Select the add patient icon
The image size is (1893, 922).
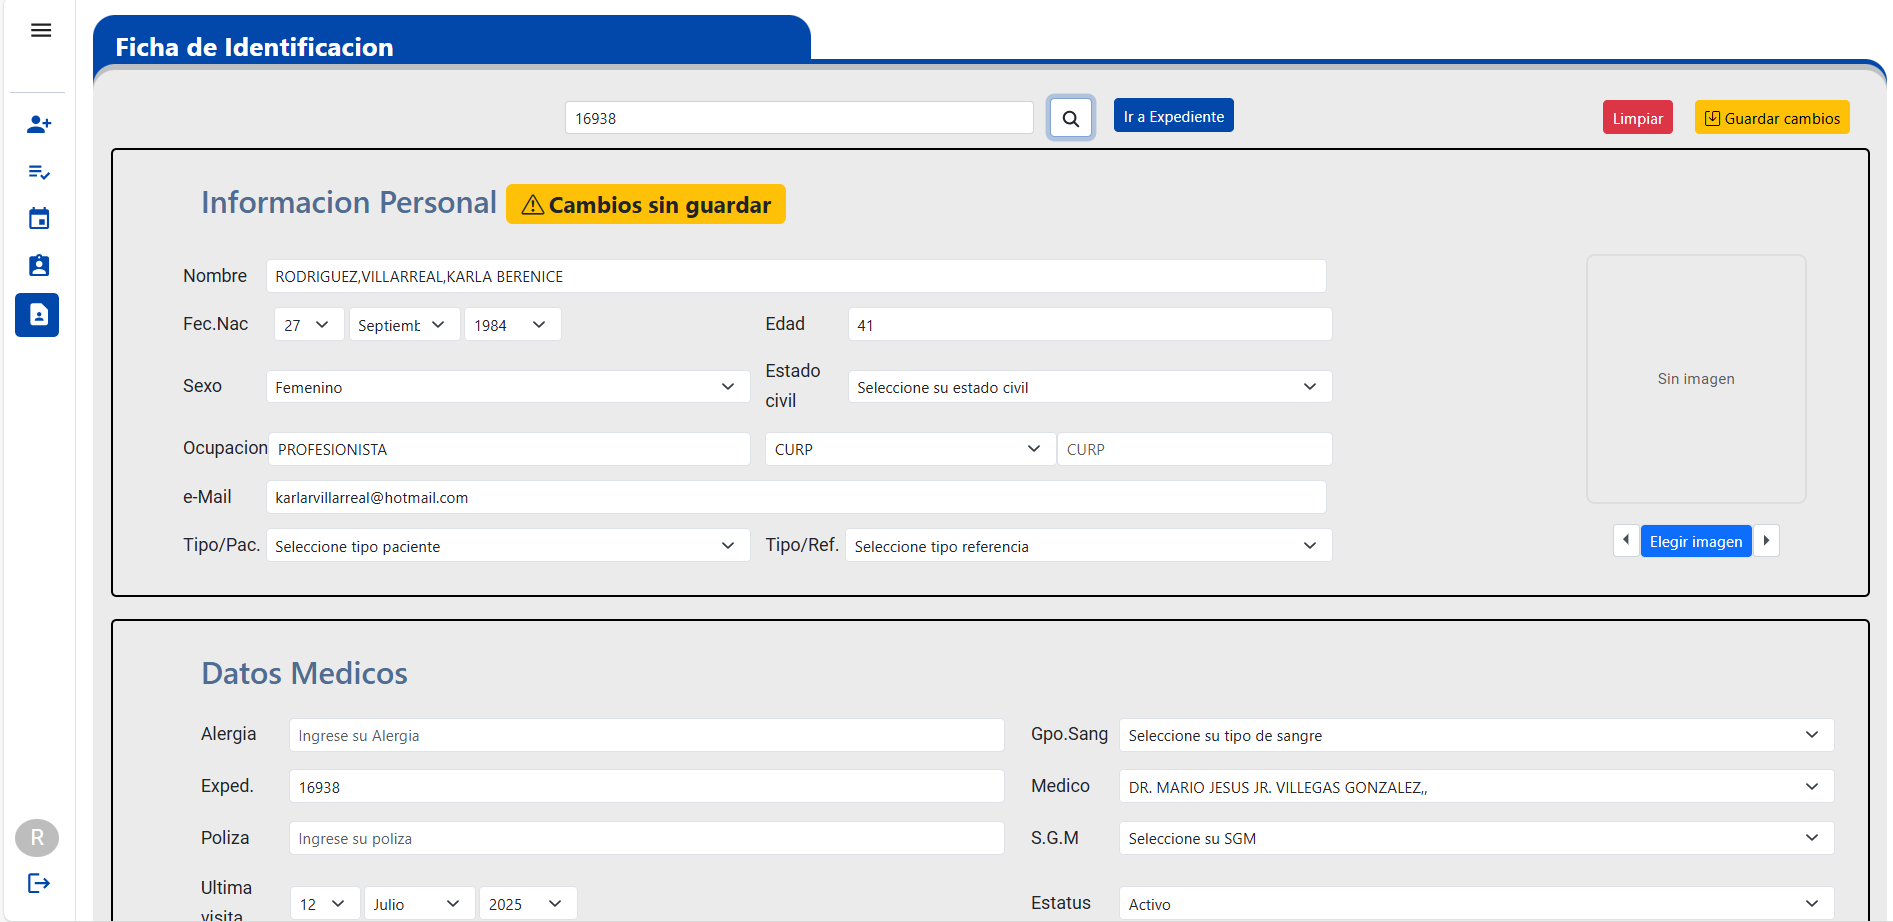(38, 124)
